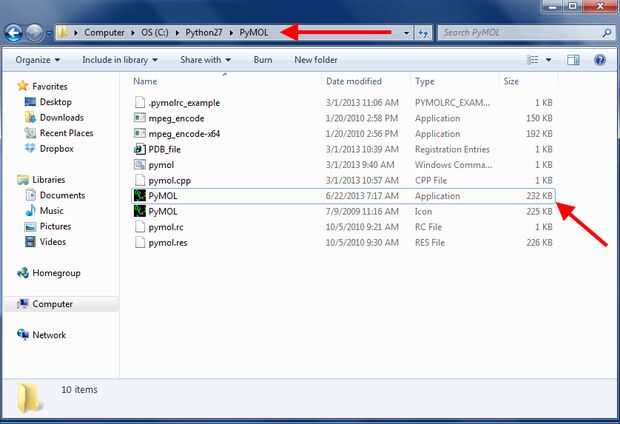This screenshot has width=620, height=424.
Task: Expand arrow after OS (C:) breadcrumb
Action: (177, 33)
